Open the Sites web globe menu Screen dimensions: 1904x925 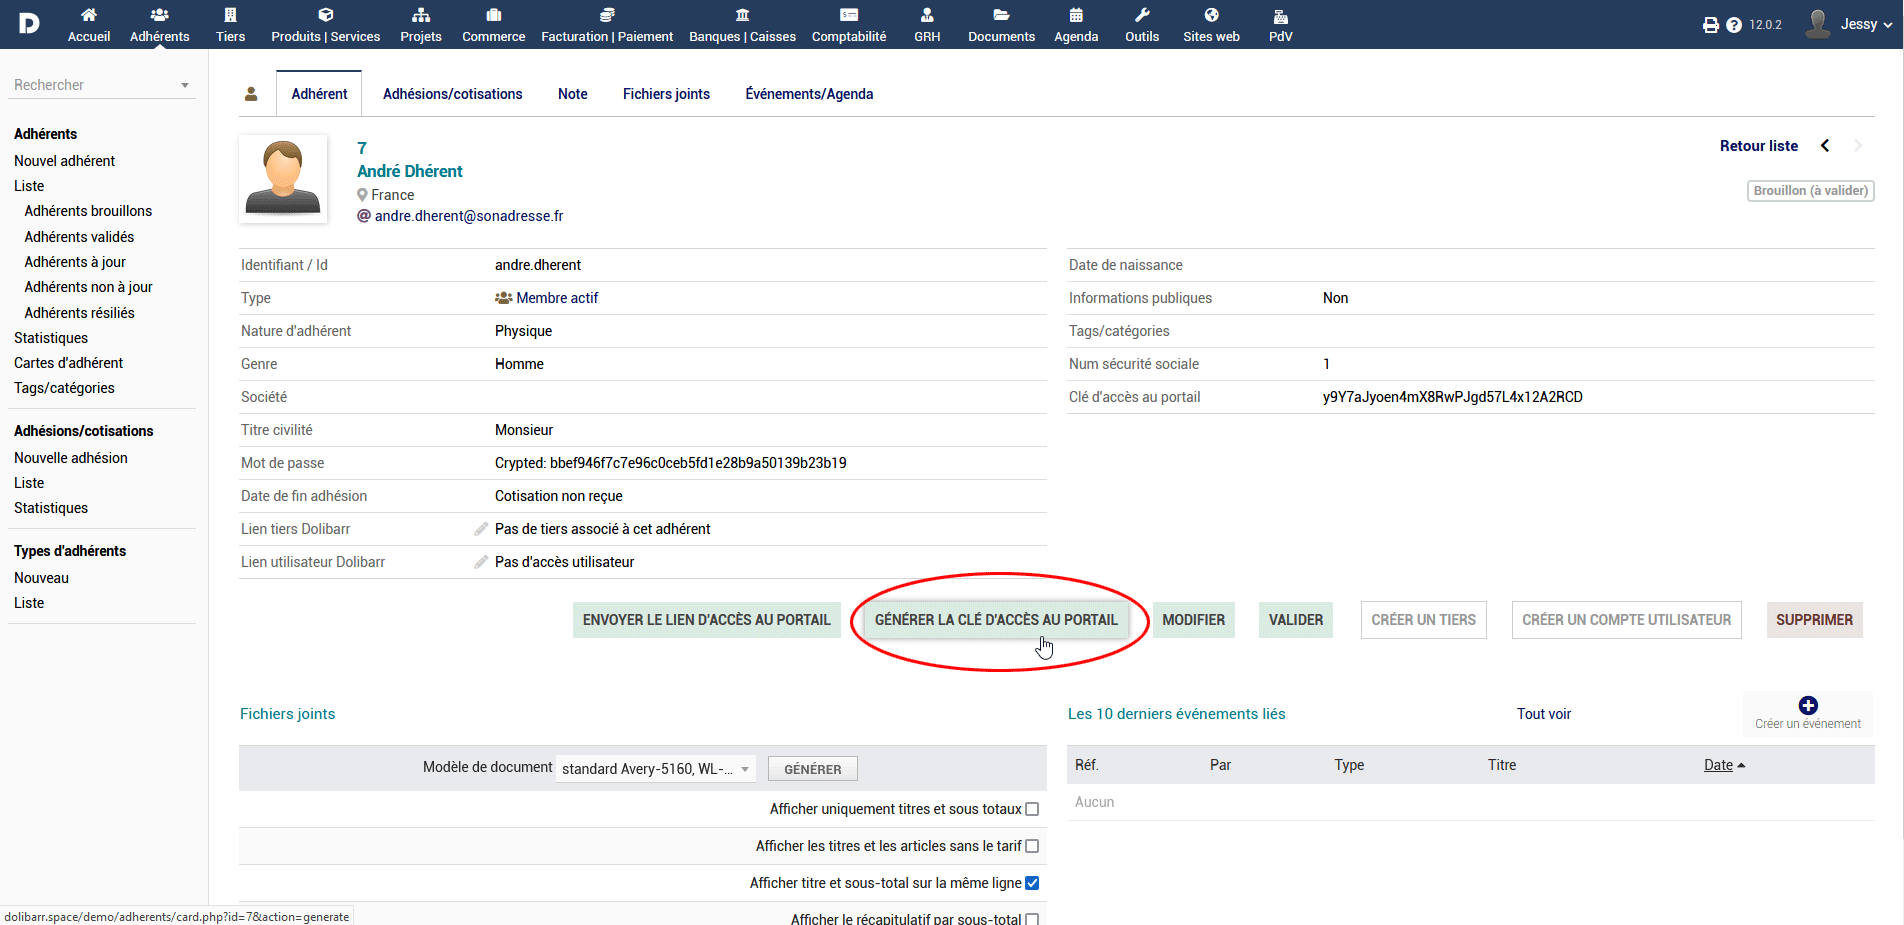click(1210, 24)
